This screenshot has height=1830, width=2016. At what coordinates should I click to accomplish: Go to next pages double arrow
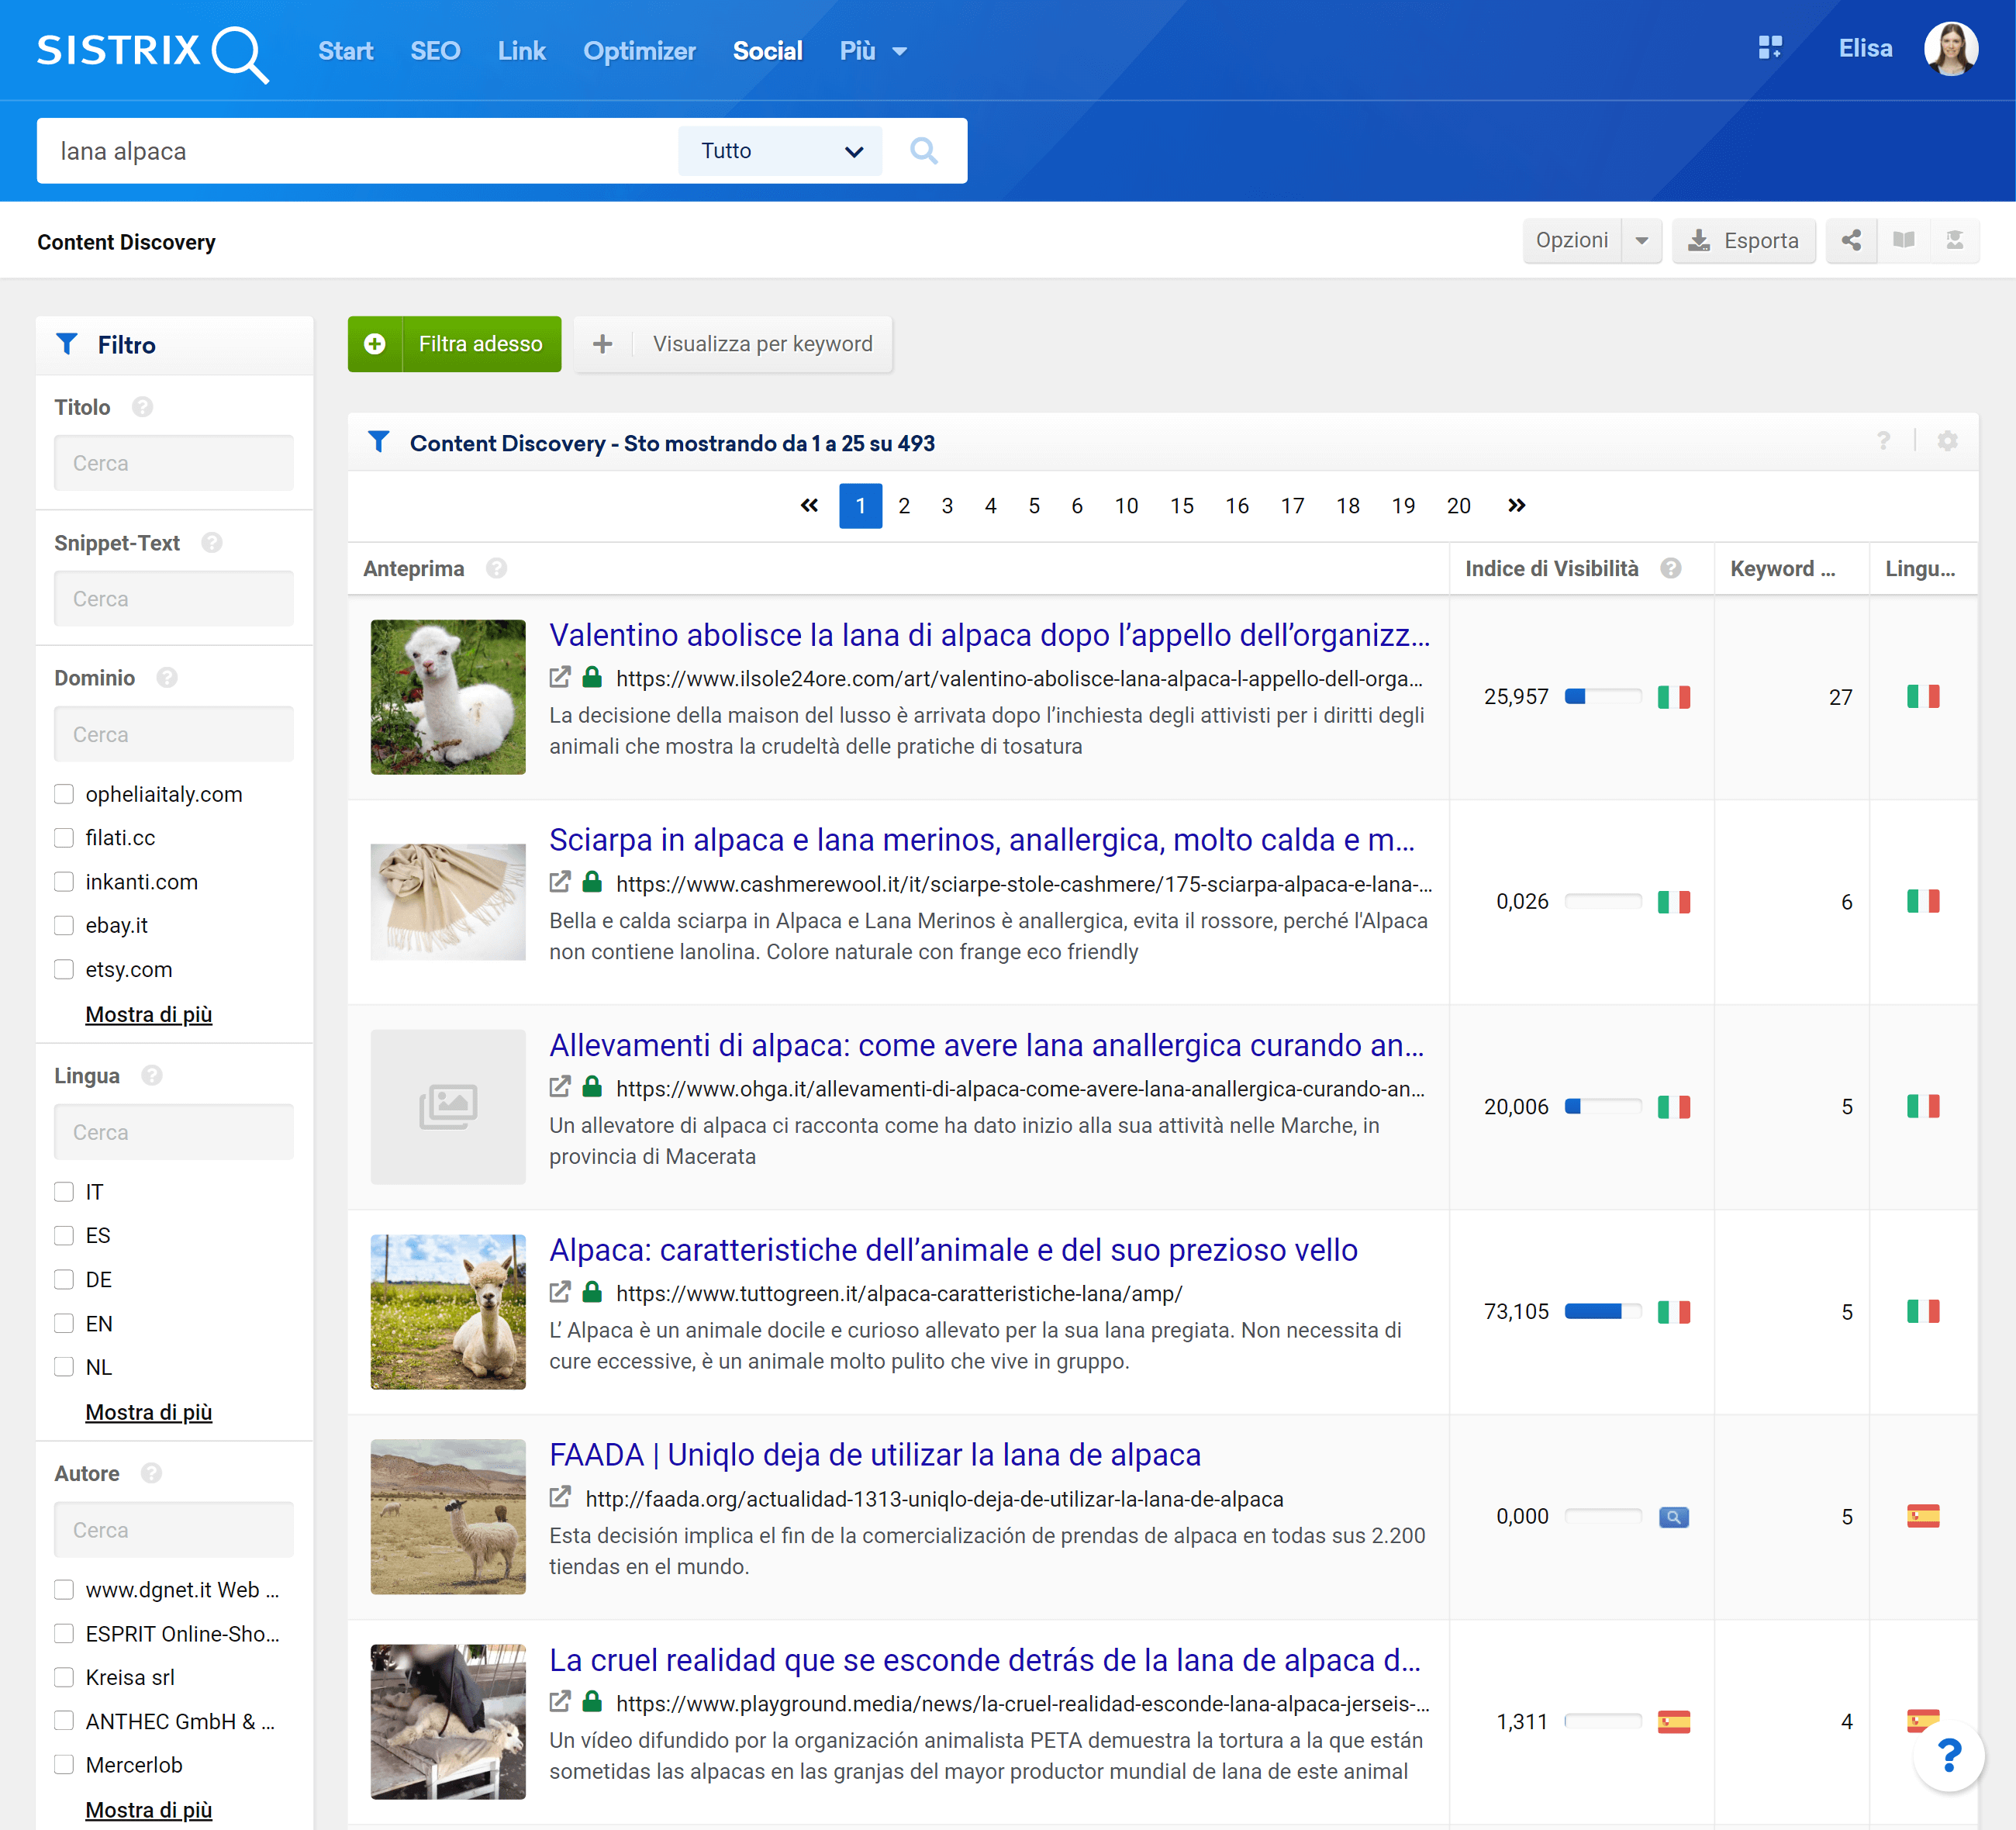(1516, 506)
